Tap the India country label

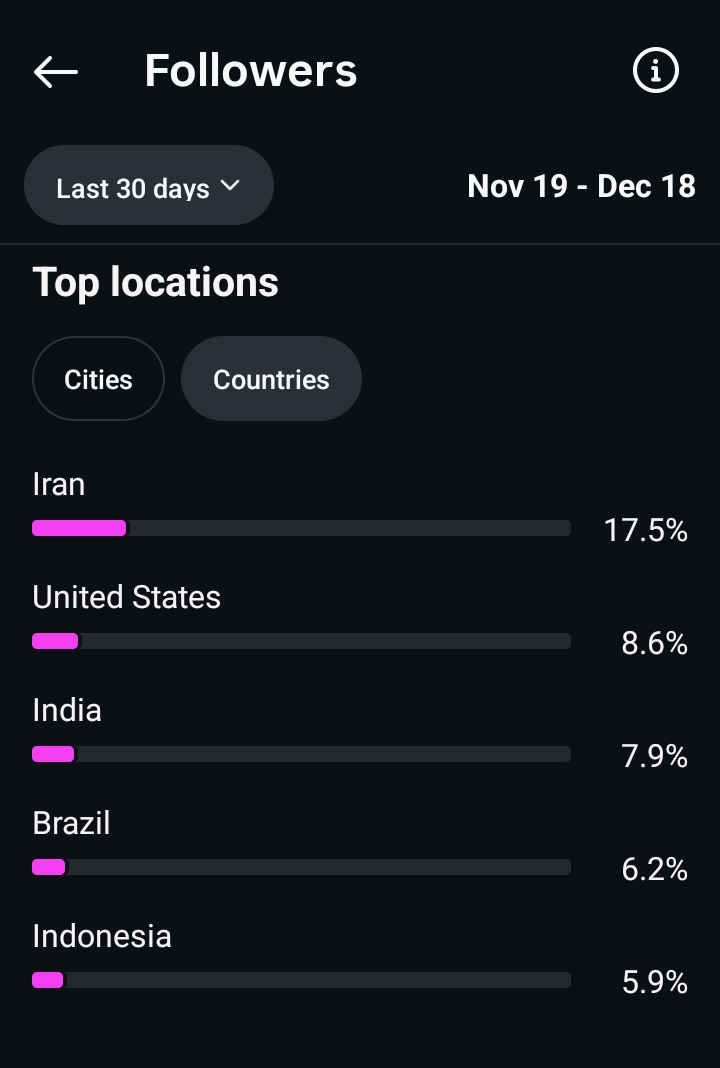[67, 711]
